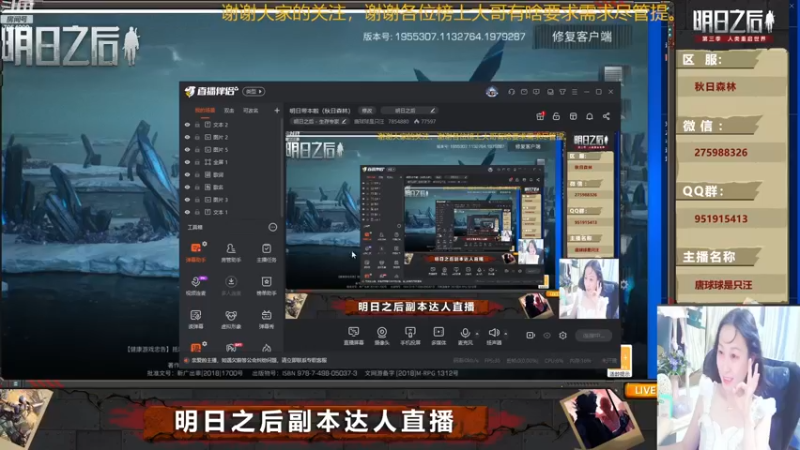Image resolution: width=800 pixels, height=450 pixels.
Task: Open the mode switch pill next to logo
Action: click(254, 91)
